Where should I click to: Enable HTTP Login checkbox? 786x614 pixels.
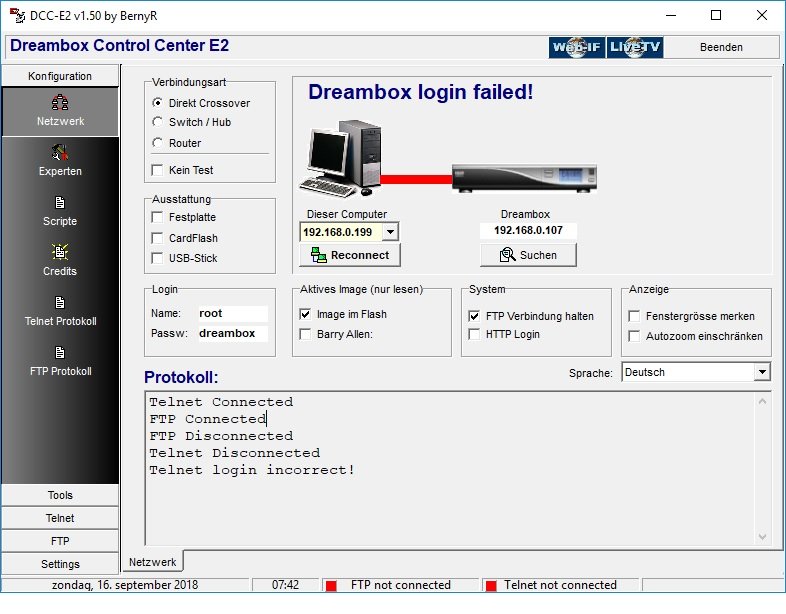pos(474,334)
